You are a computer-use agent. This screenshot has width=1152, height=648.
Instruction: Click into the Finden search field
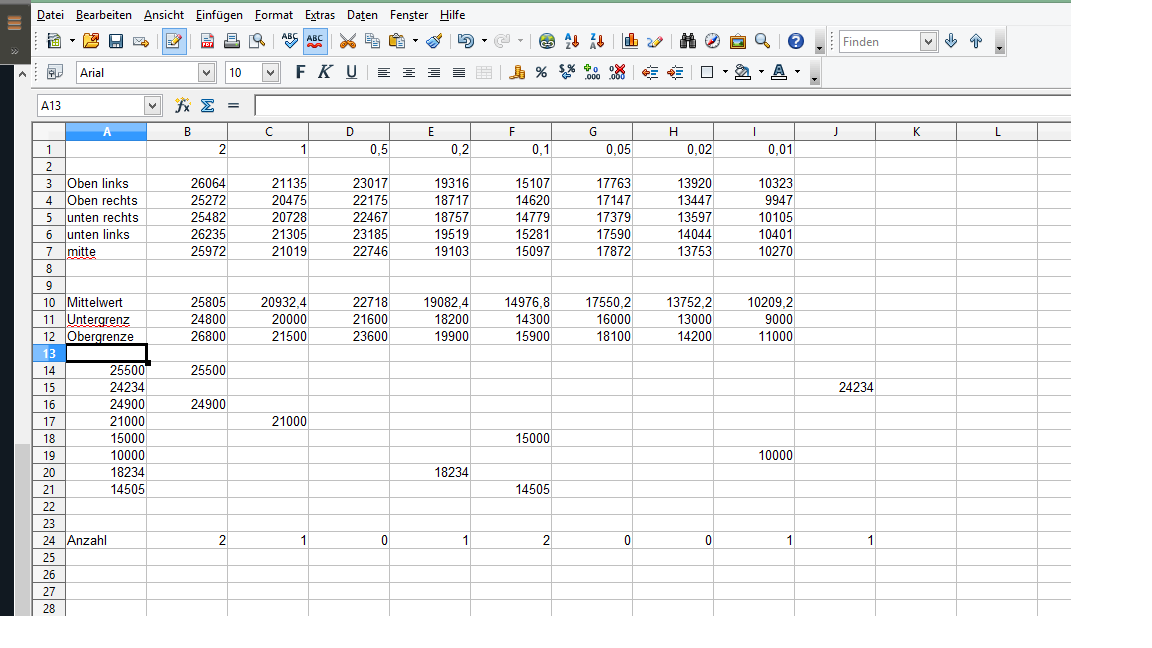(x=879, y=42)
